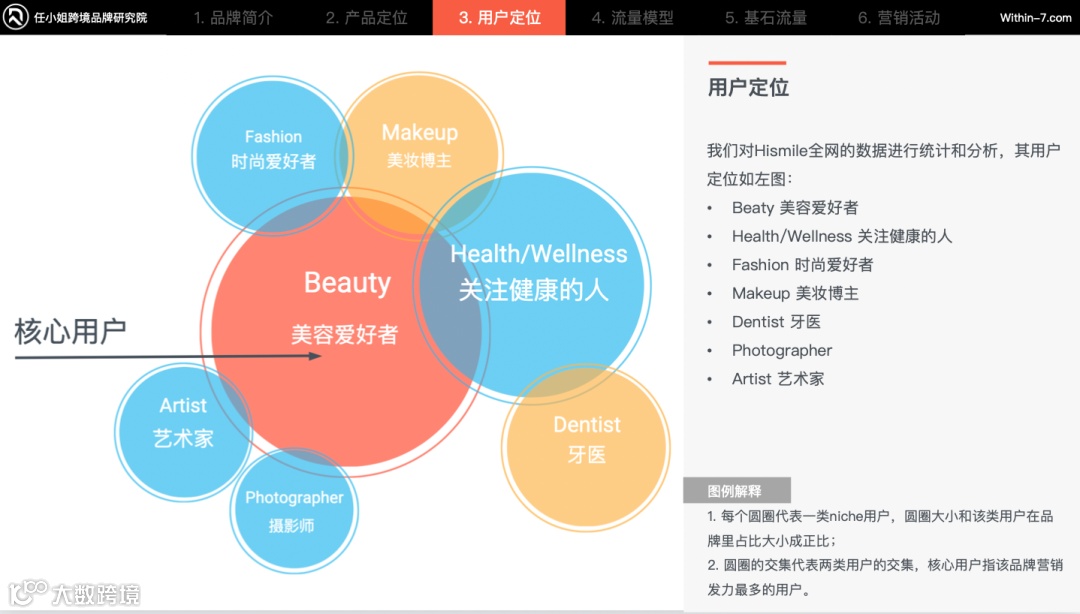
Task: Click the Dentist 牙医 bullet entry
Action: [x=777, y=322]
